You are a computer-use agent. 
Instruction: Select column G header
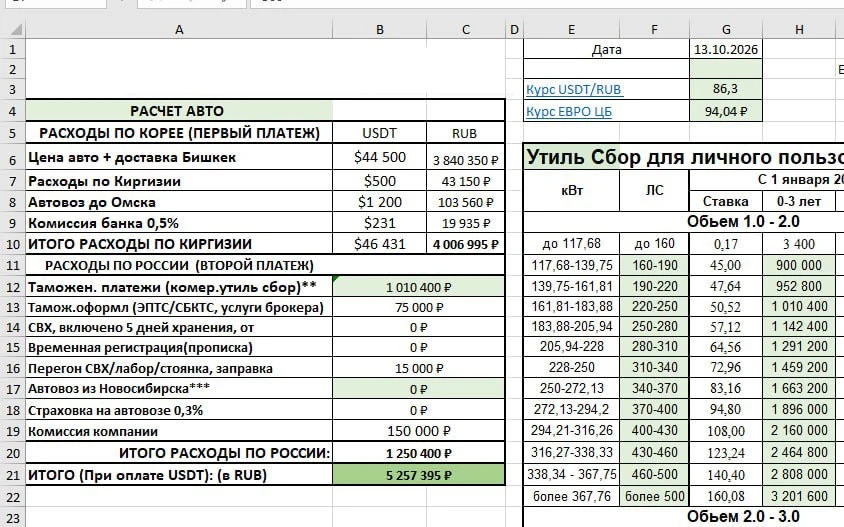(726, 30)
